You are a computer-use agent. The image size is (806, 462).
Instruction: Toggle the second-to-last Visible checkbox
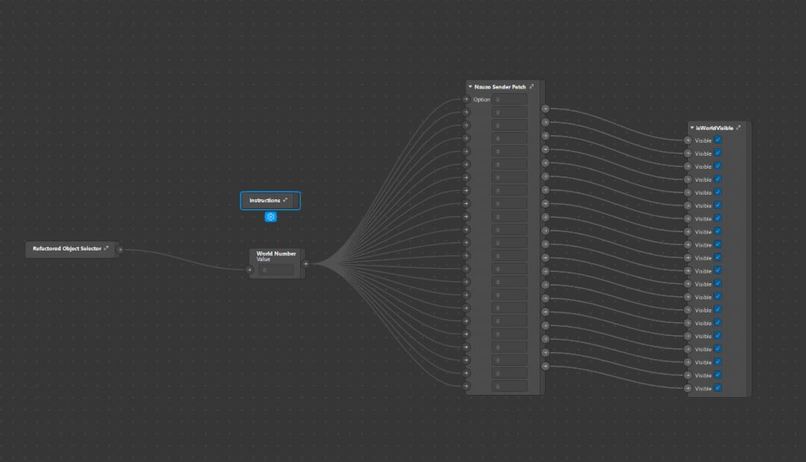click(718, 375)
